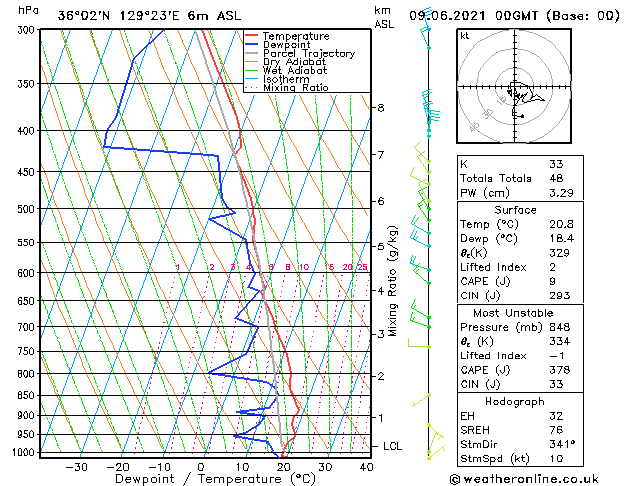Click the Most Unstable θe value "334"
The width and height of the screenshot is (629, 486).
[x=560, y=342]
